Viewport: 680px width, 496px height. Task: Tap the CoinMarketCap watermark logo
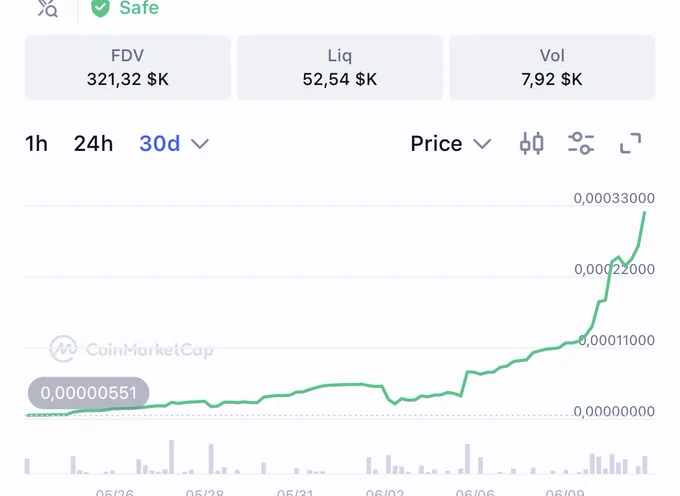(x=131, y=349)
